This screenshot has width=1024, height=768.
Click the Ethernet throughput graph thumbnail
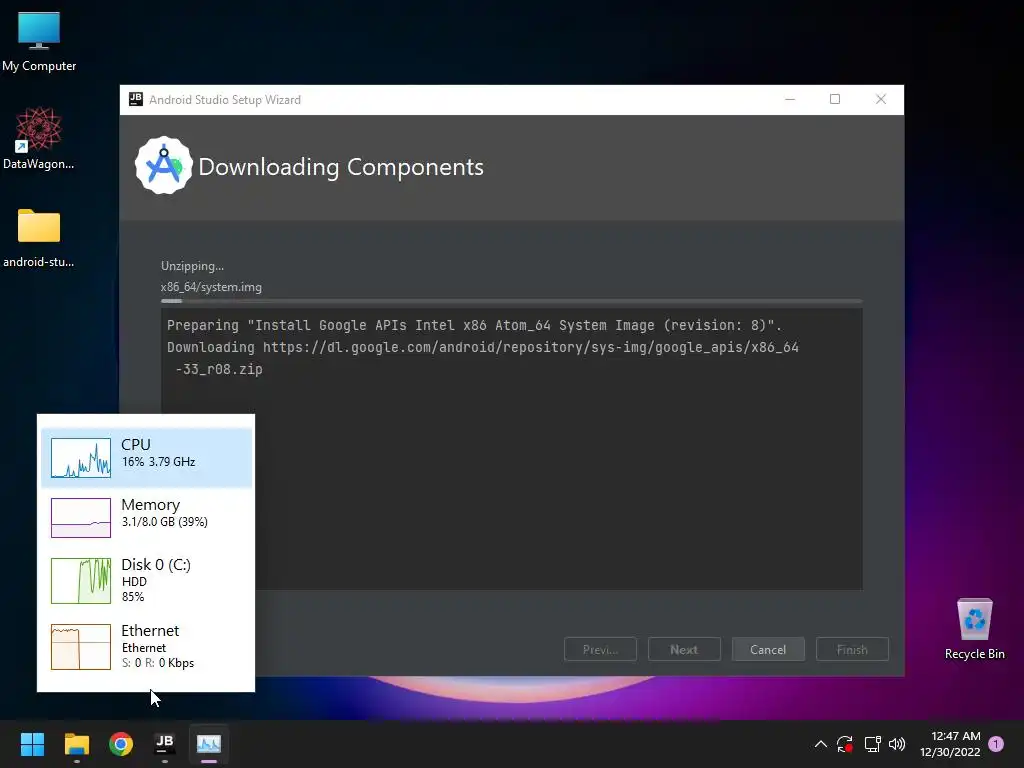coord(81,647)
